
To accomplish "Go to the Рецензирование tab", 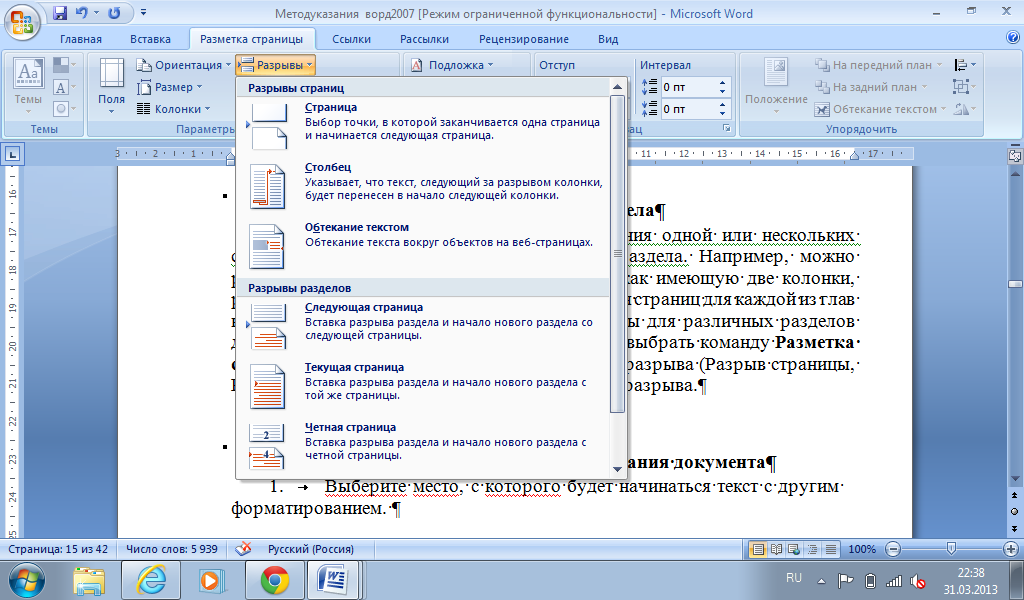I will 524,39.
